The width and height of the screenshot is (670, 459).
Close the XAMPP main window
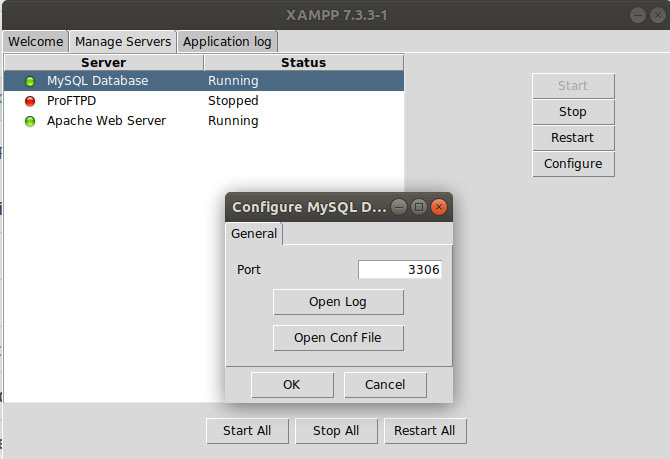pos(658,16)
